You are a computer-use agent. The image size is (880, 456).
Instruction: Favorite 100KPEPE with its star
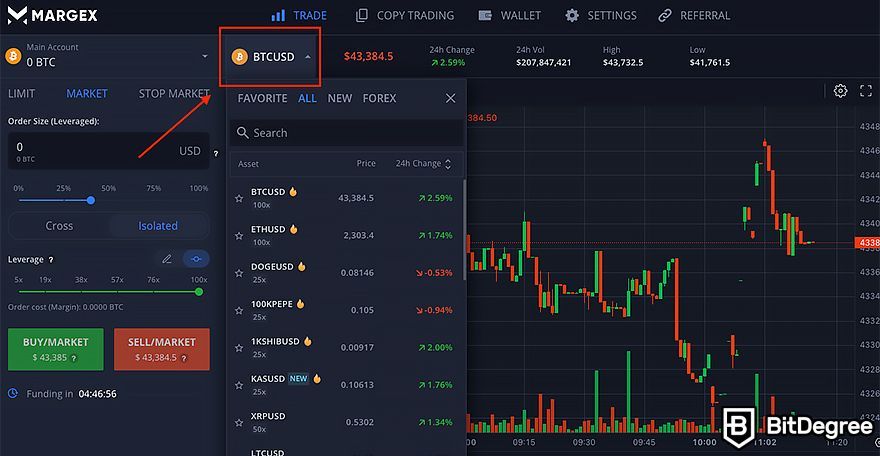coord(239,310)
